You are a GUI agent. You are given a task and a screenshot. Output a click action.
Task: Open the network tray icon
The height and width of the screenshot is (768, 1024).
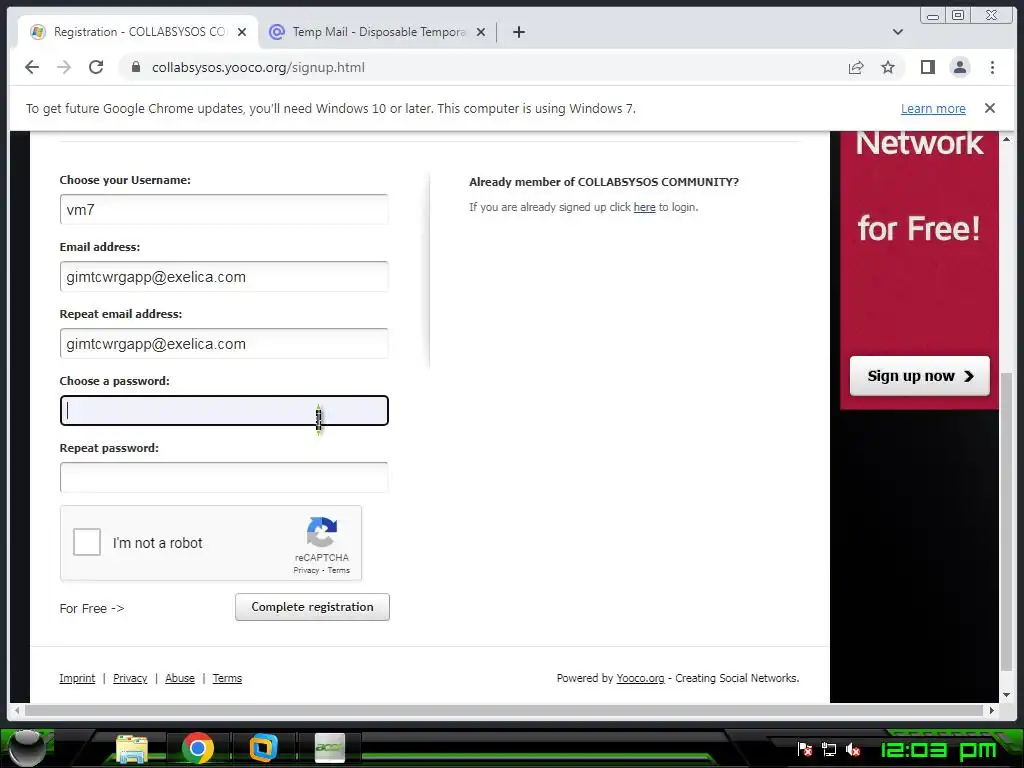tap(829, 749)
